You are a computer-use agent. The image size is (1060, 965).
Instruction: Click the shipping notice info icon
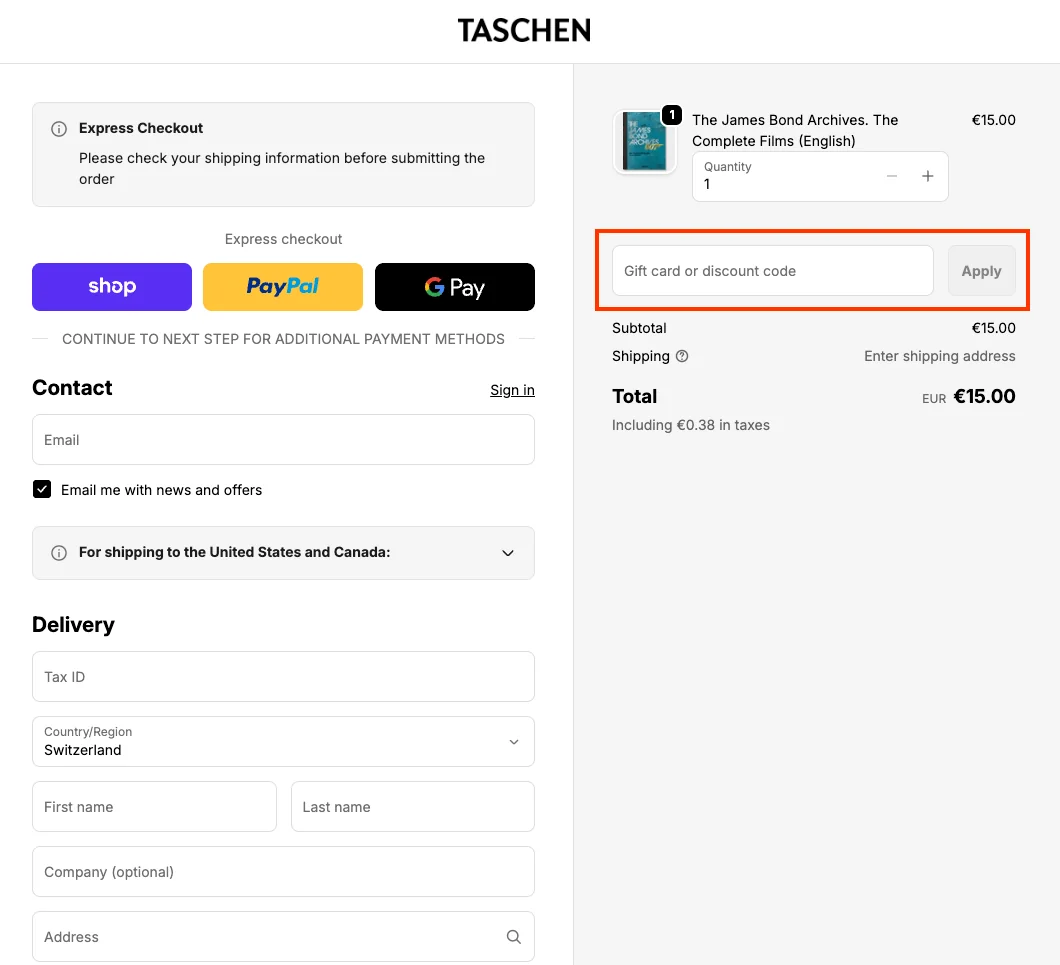point(58,552)
